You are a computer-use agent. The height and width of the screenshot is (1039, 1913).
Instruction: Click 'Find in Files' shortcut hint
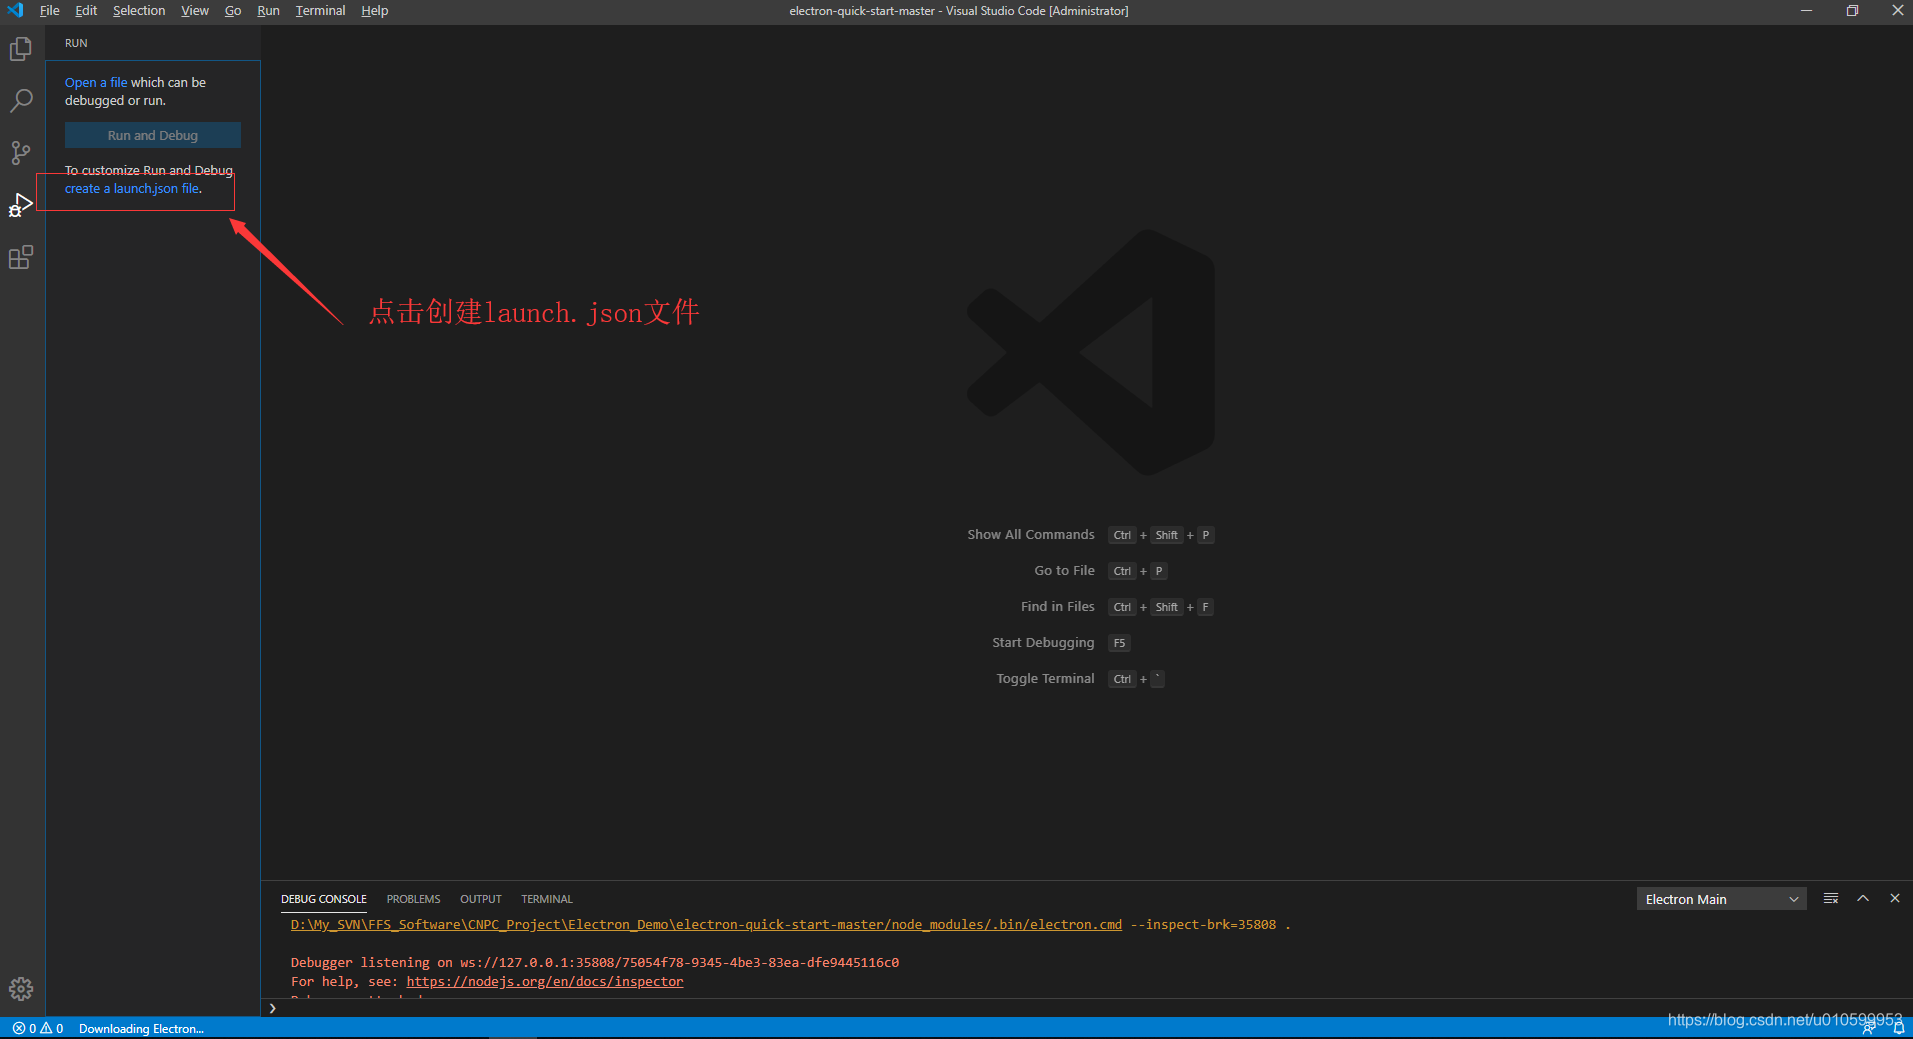1058,607
